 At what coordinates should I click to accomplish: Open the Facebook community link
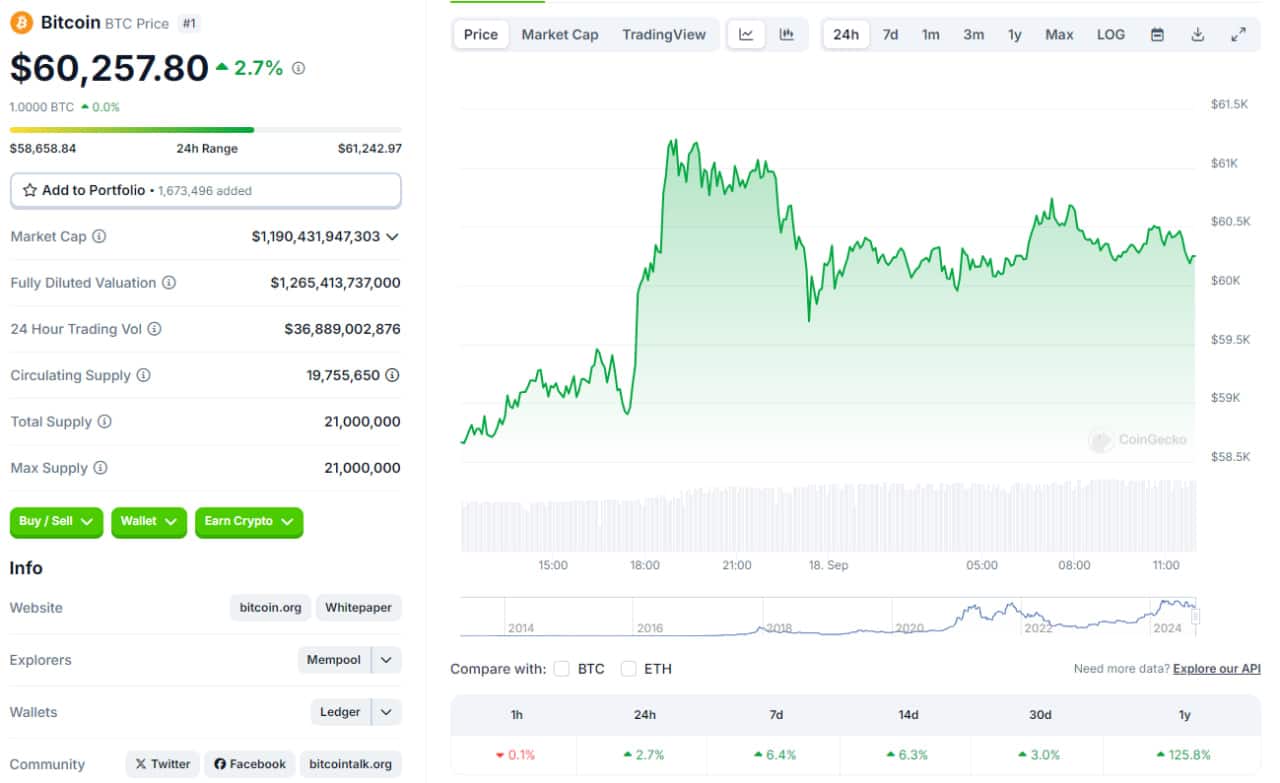tap(250, 764)
